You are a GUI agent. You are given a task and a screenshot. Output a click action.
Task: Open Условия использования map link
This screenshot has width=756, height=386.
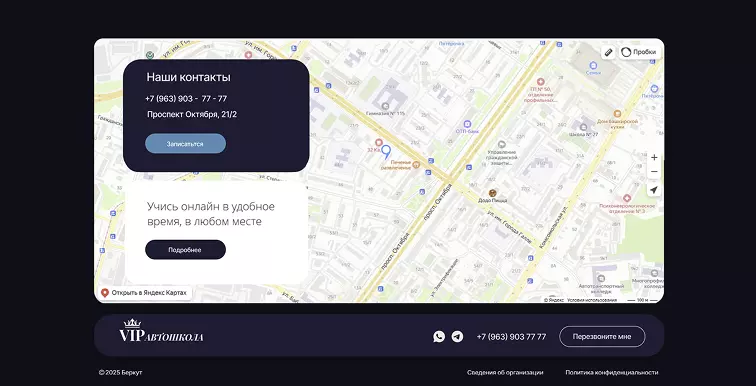(592, 300)
